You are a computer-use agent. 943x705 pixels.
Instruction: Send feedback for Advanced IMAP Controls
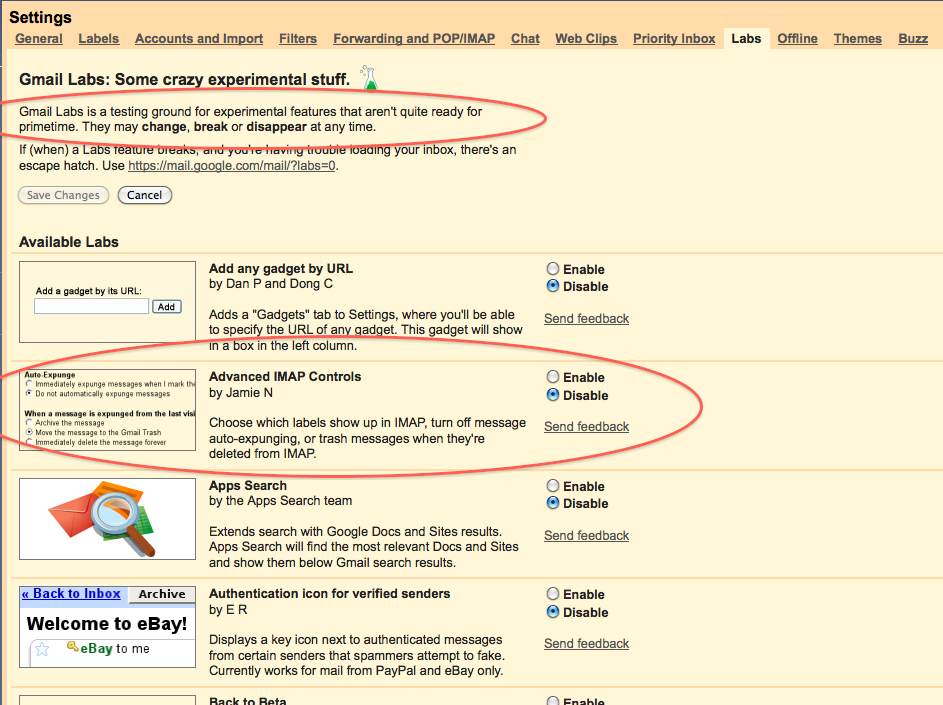tap(586, 426)
